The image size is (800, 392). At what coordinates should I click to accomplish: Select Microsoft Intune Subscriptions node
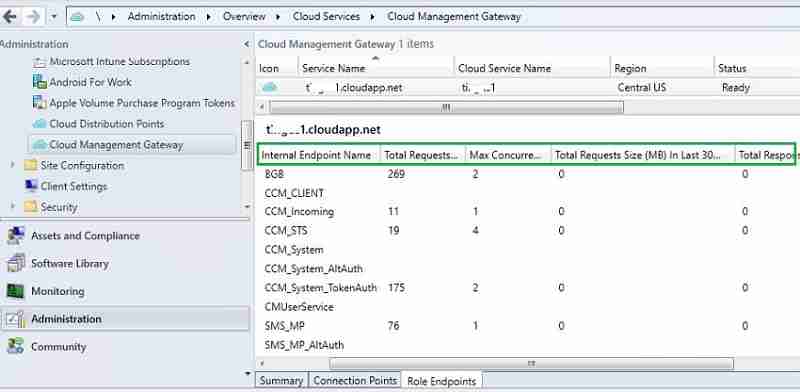click(119, 62)
